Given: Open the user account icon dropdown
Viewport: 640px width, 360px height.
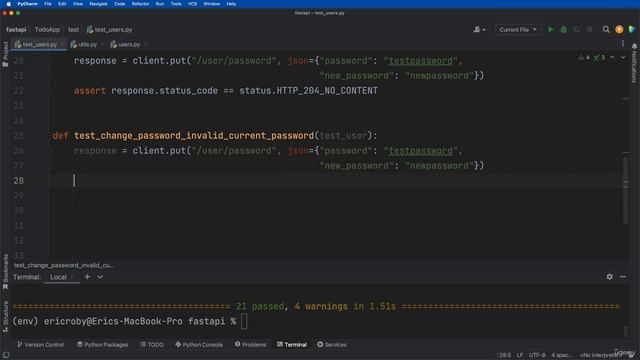Looking at the screenshot, I should [x=479, y=29].
